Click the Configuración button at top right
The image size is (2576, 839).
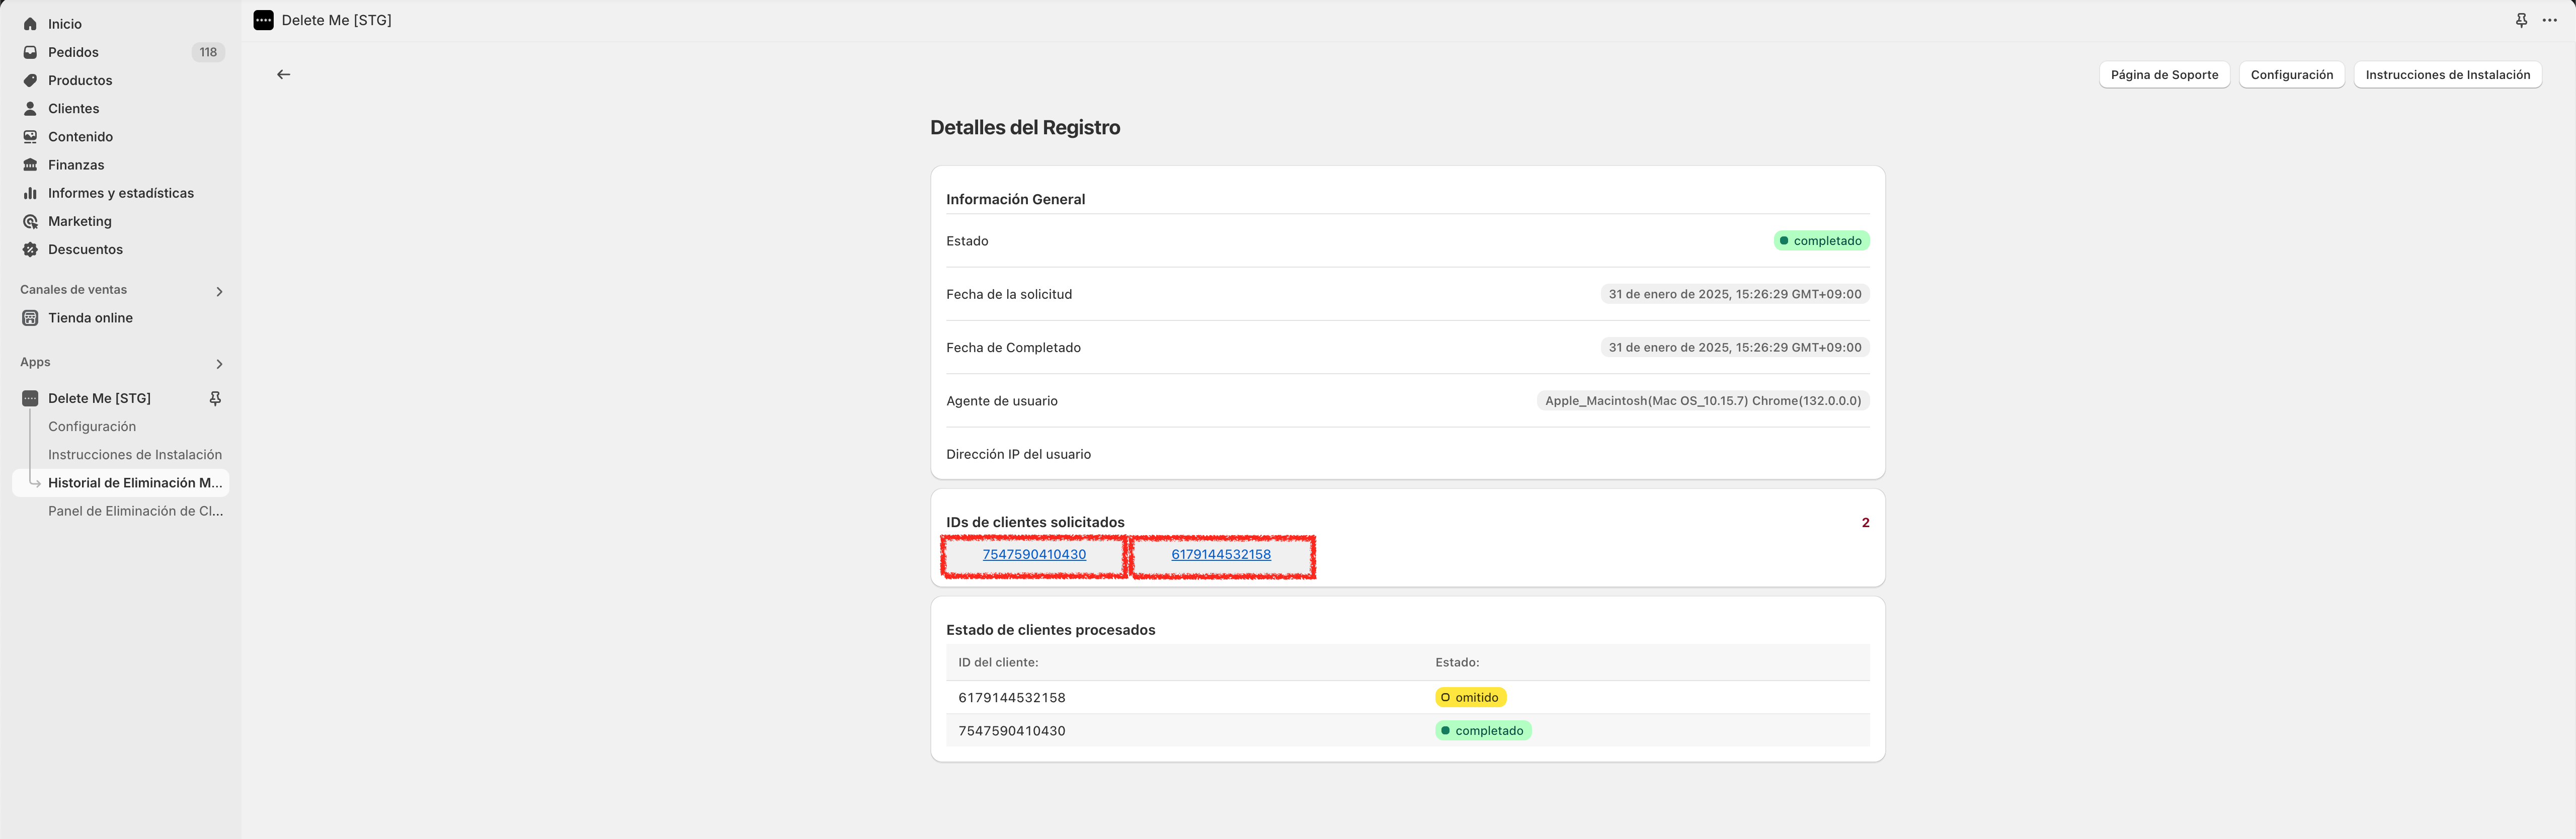(2291, 75)
